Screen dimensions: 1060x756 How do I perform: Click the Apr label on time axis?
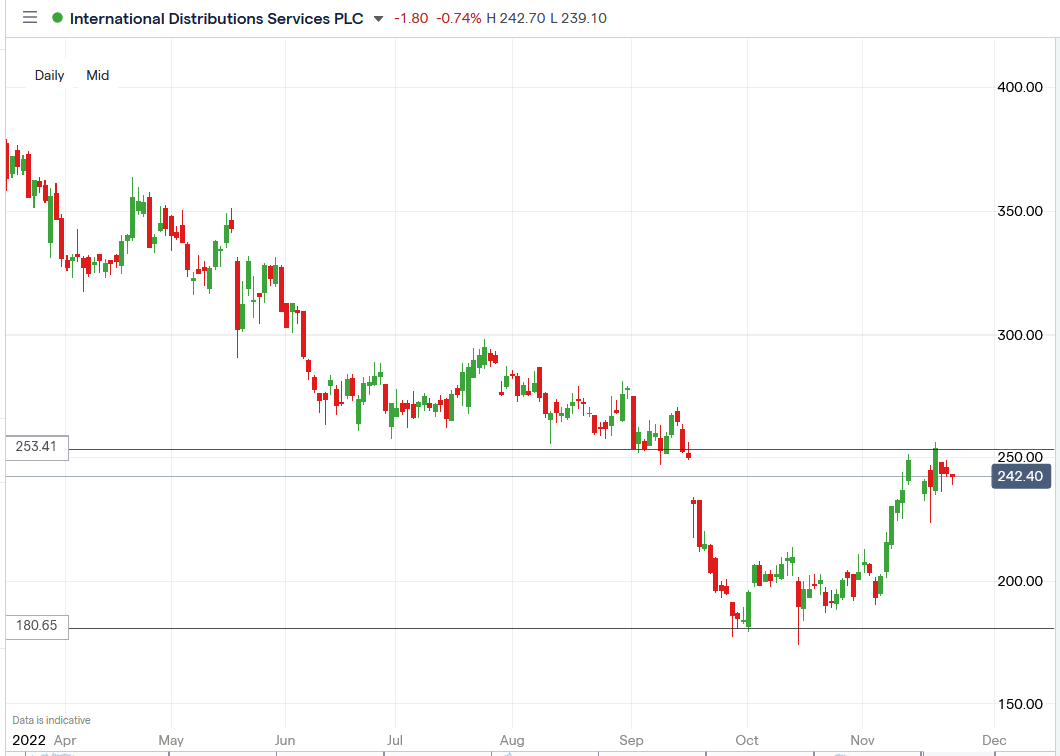(x=65, y=740)
